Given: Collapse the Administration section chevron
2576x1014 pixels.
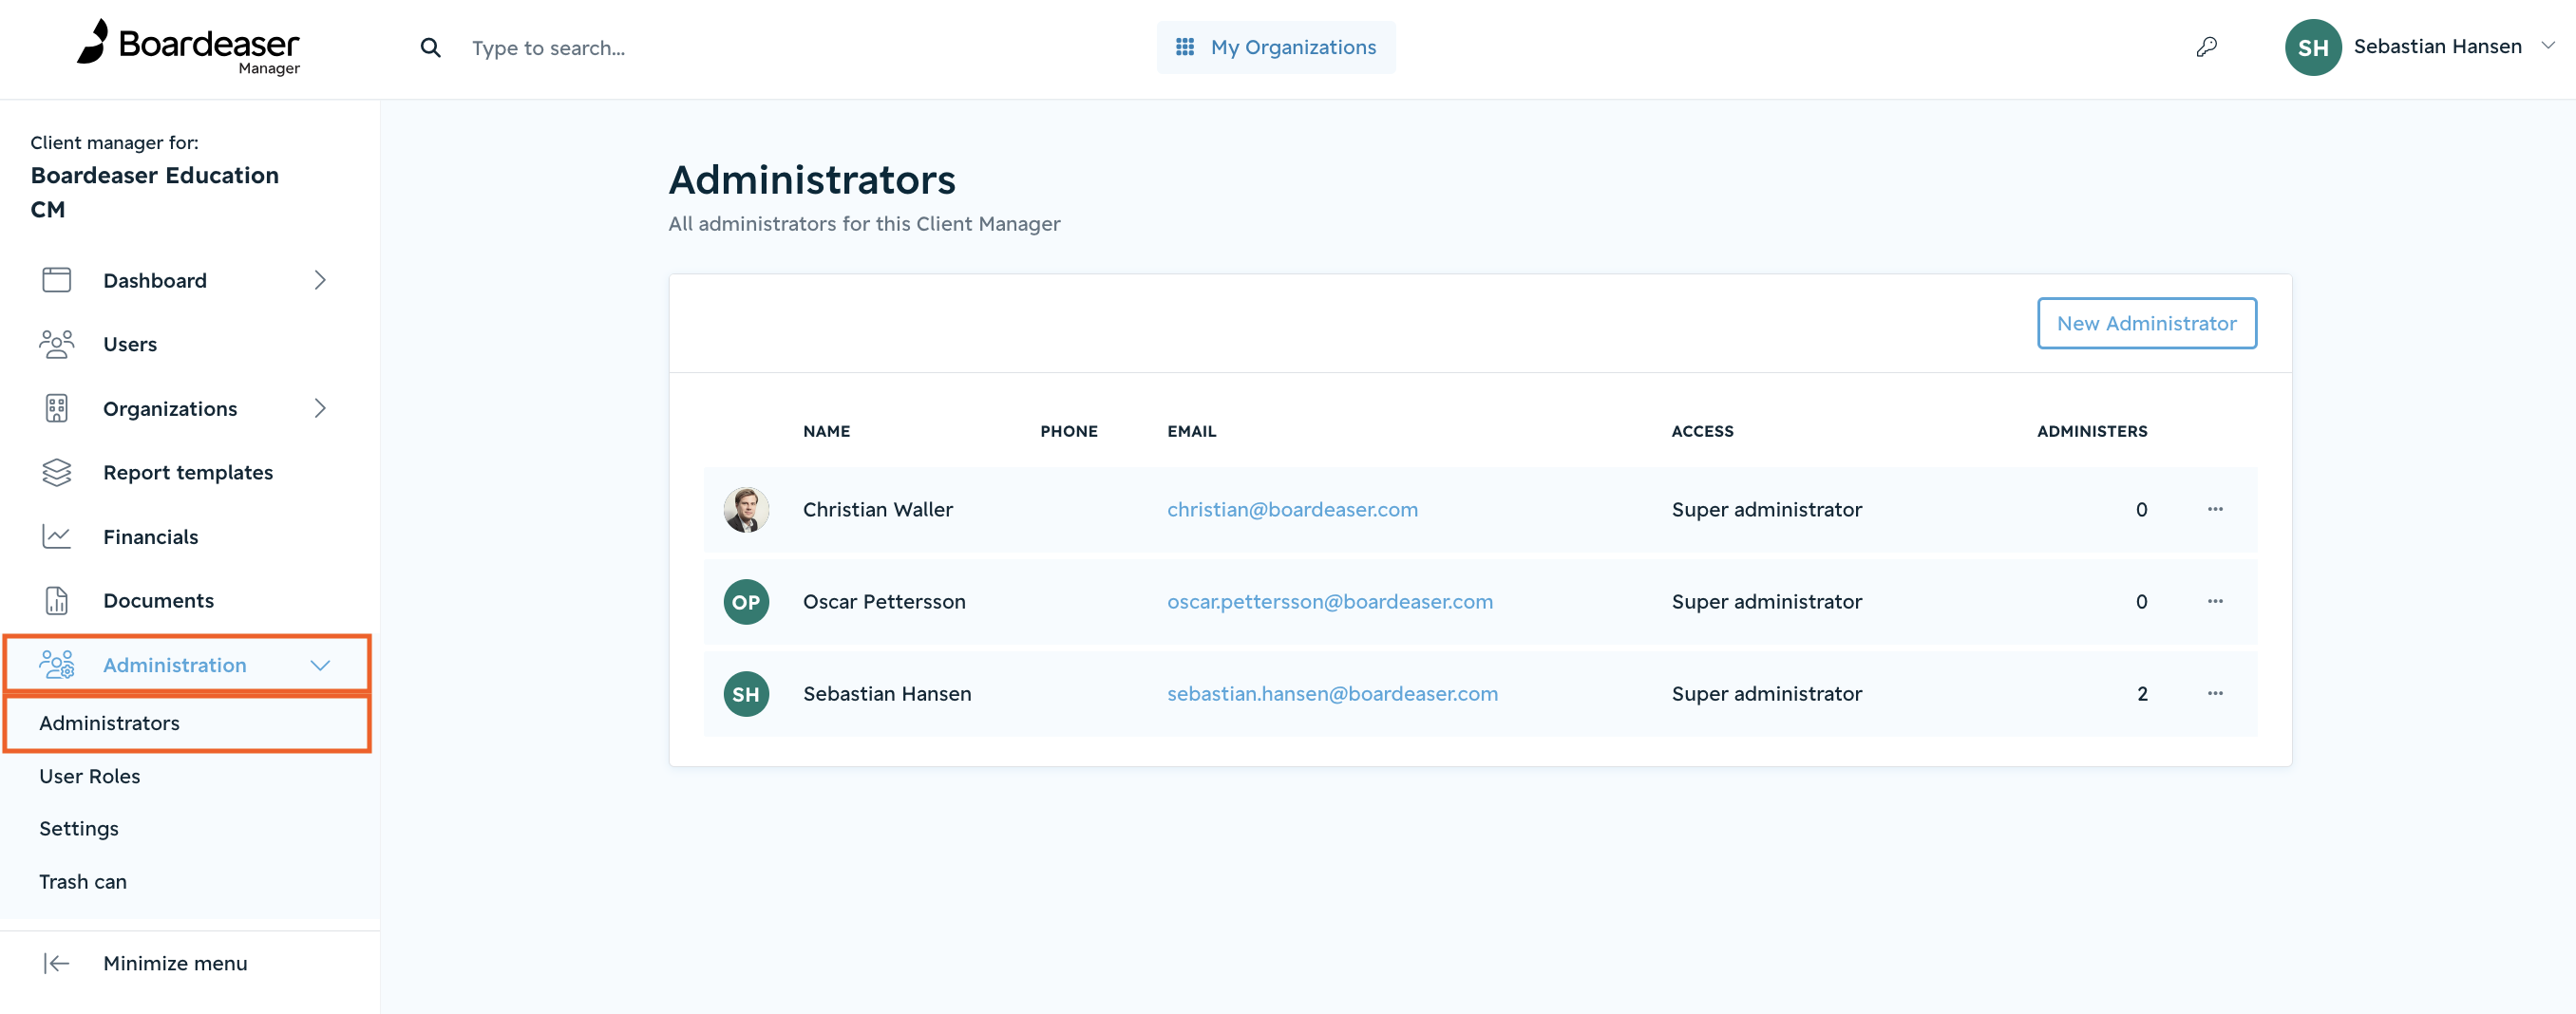Looking at the screenshot, I should pyautogui.click(x=320, y=665).
